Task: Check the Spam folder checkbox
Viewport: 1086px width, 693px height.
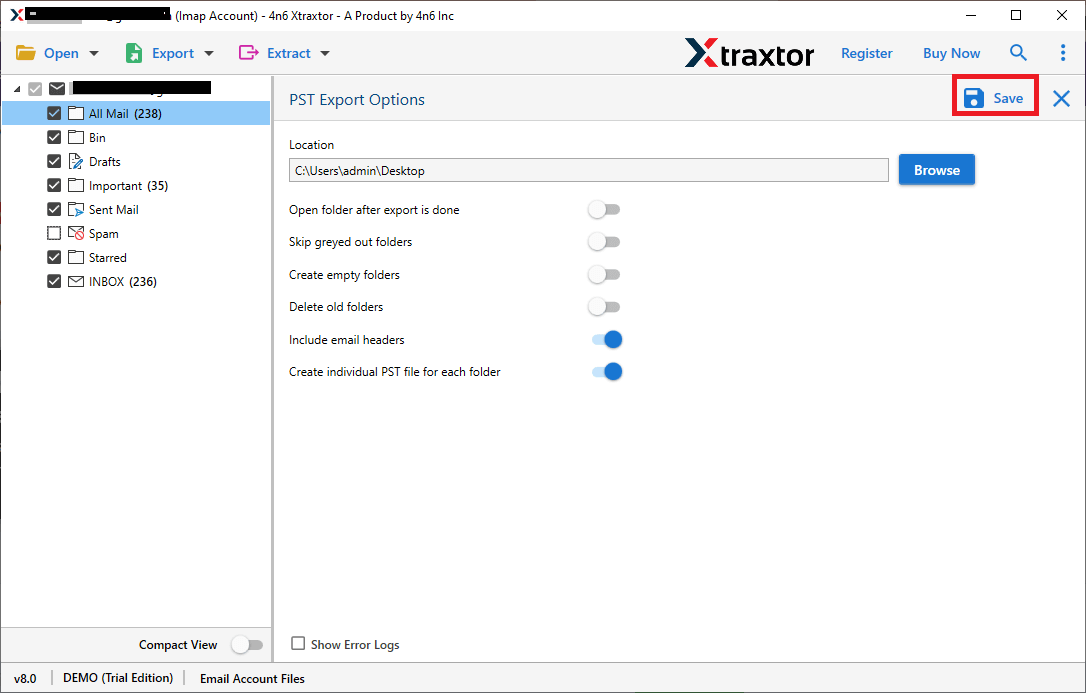Action: click(x=54, y=234)
